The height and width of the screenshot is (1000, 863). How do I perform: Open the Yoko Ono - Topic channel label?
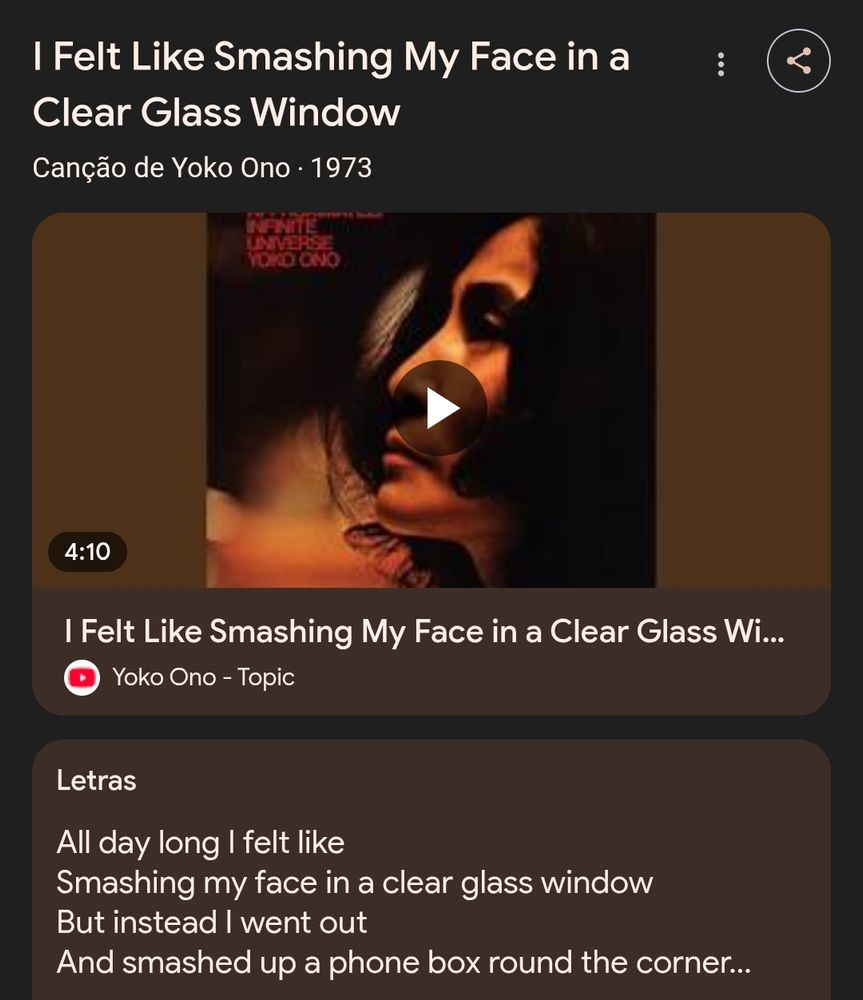[203, 677]
